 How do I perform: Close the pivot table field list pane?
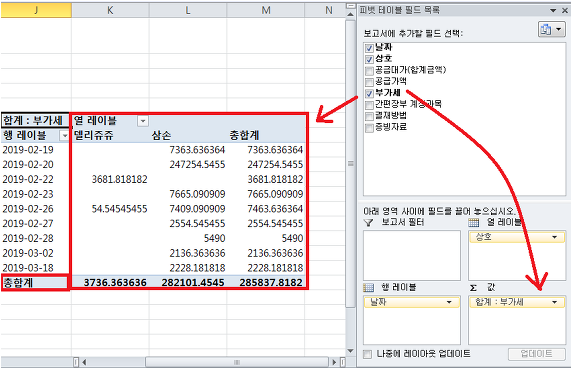click(565, 10)
